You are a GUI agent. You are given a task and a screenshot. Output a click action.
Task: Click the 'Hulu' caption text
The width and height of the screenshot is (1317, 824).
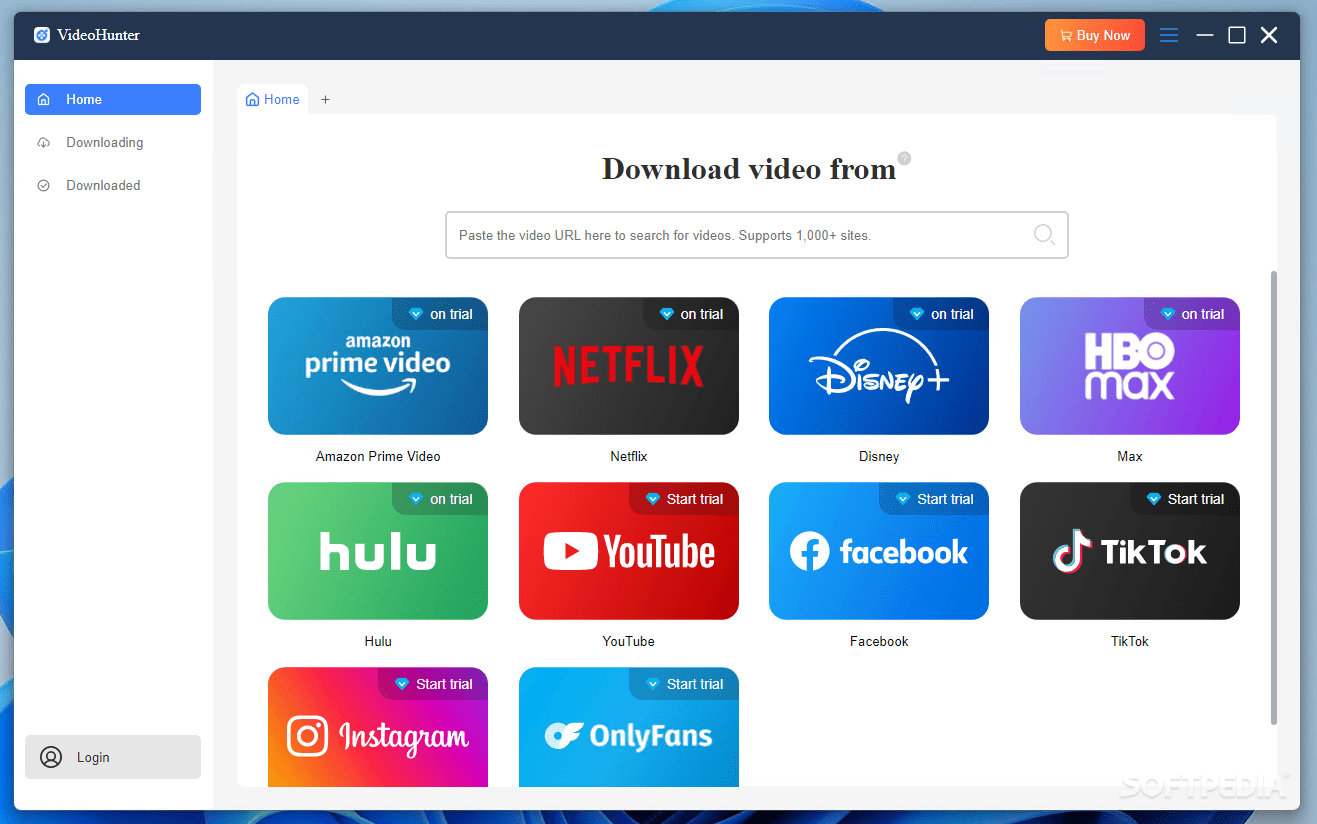point(378,641)
